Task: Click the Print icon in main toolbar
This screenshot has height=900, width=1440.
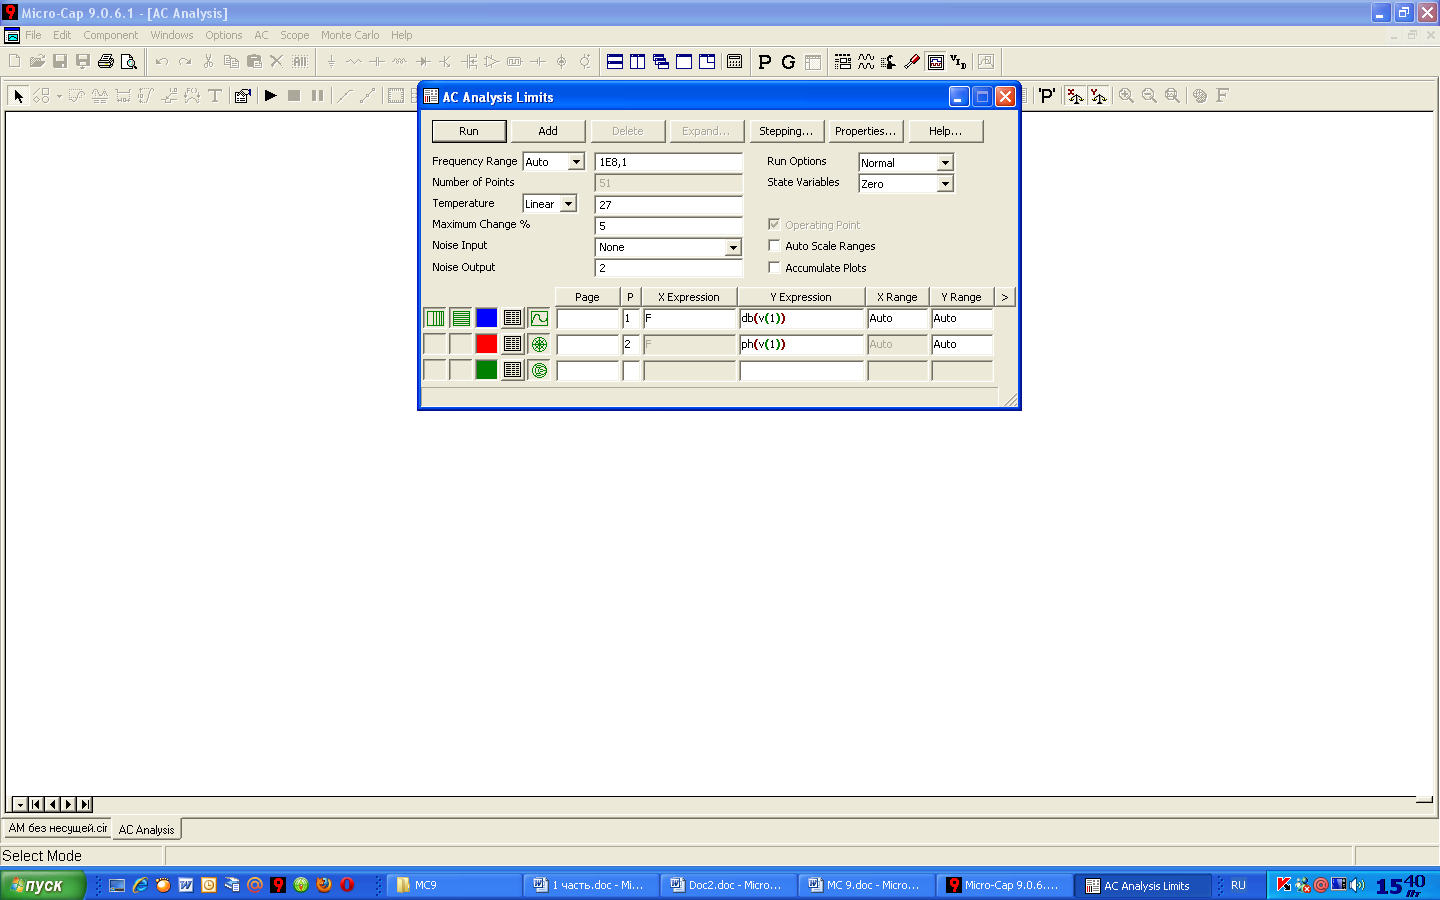Action: tap(105, 61)
